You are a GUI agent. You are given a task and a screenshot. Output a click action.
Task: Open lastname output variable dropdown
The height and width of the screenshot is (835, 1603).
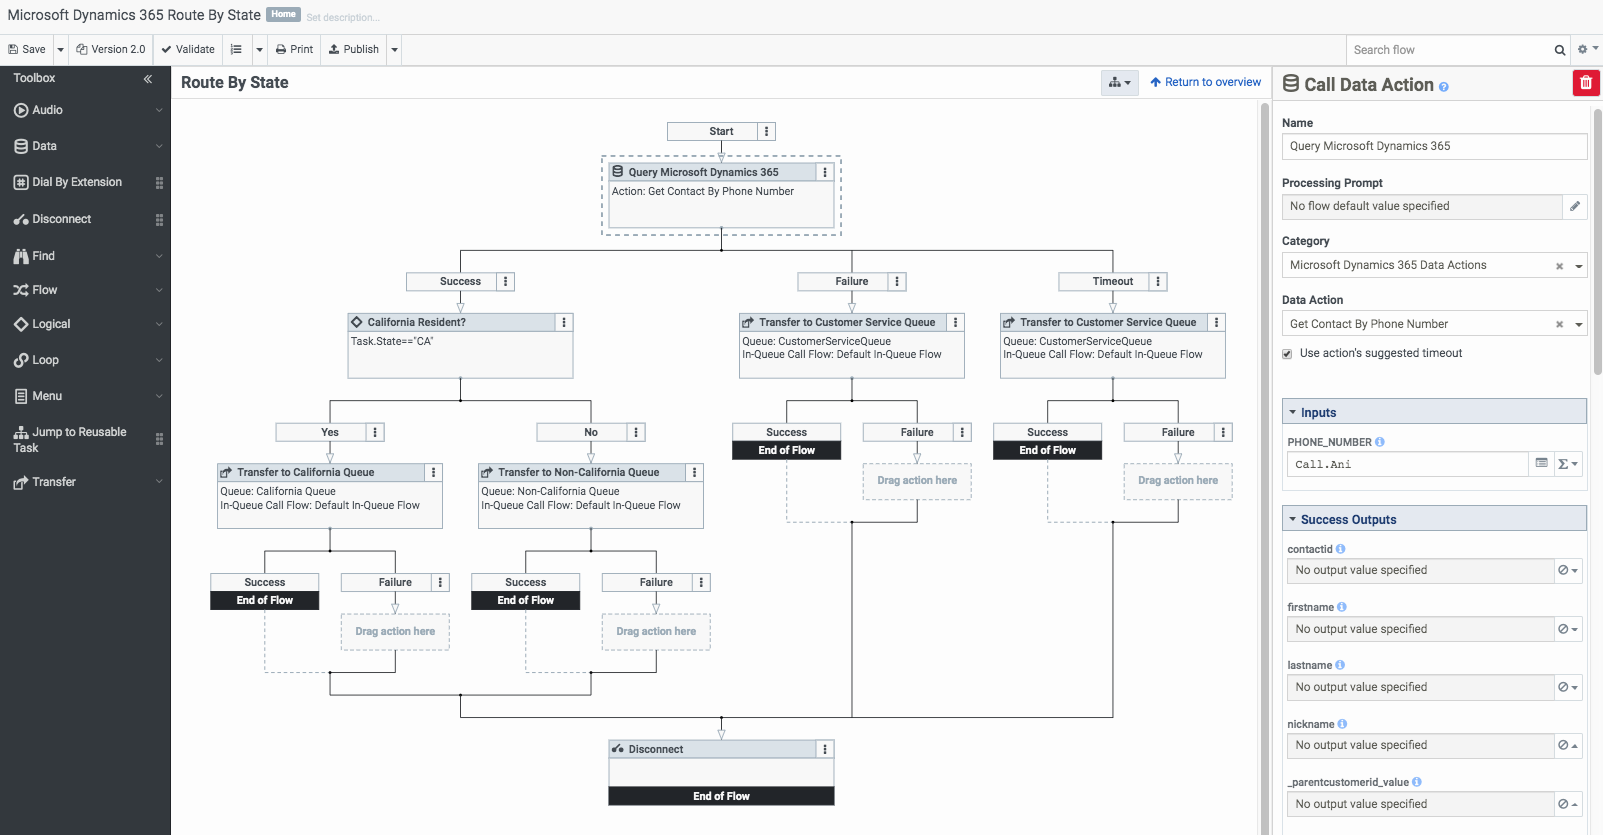tap(1568, 687)
